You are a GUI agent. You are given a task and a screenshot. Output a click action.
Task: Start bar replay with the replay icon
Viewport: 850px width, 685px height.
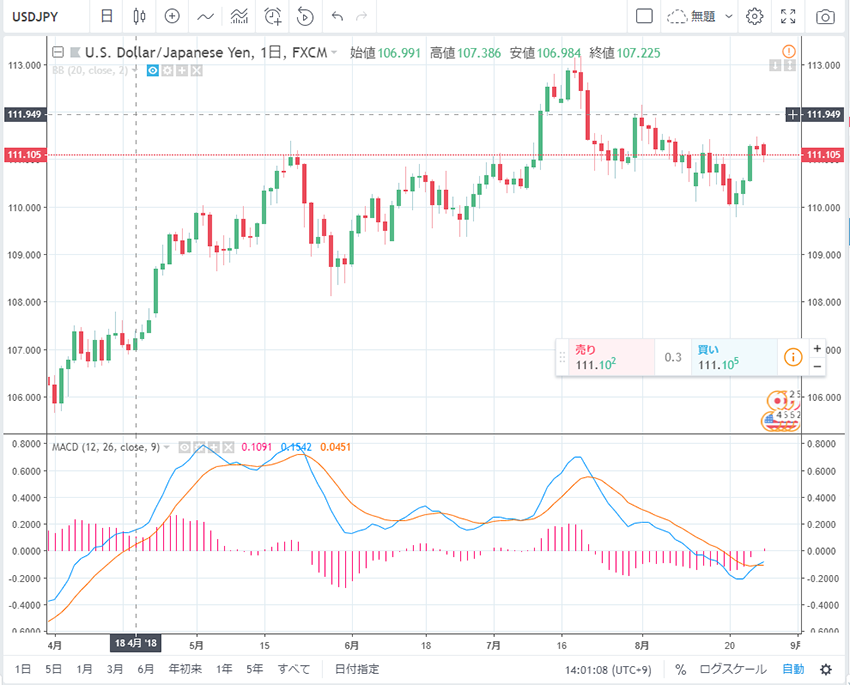click(305, 16)
